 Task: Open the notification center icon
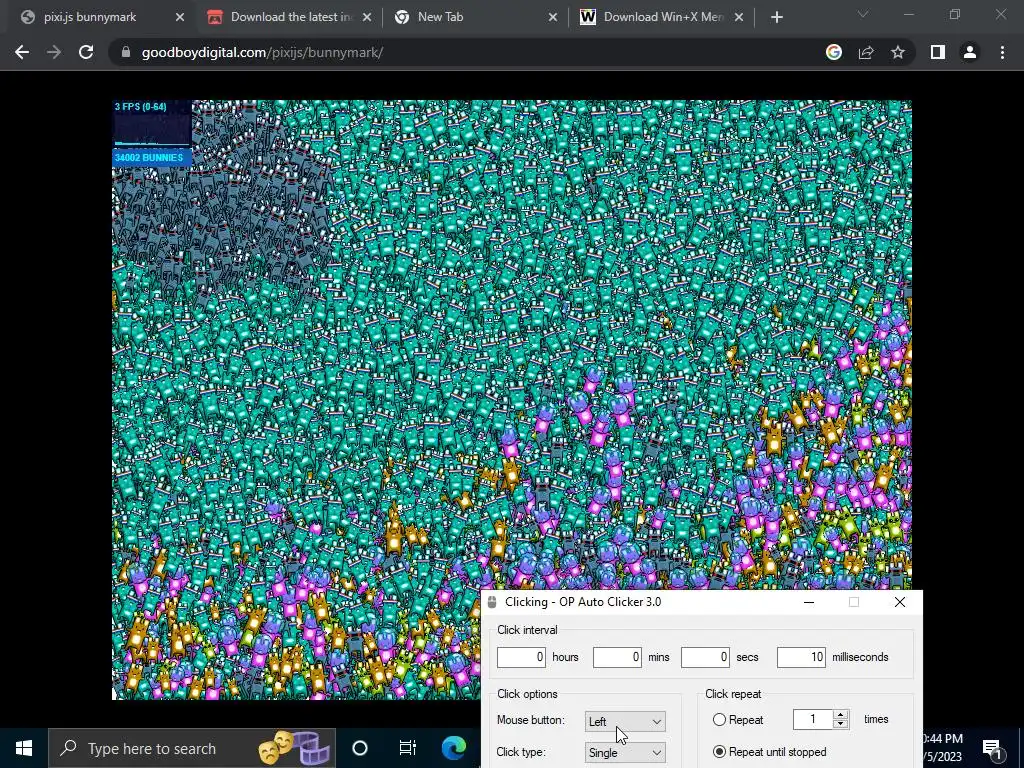coord(993,748)
